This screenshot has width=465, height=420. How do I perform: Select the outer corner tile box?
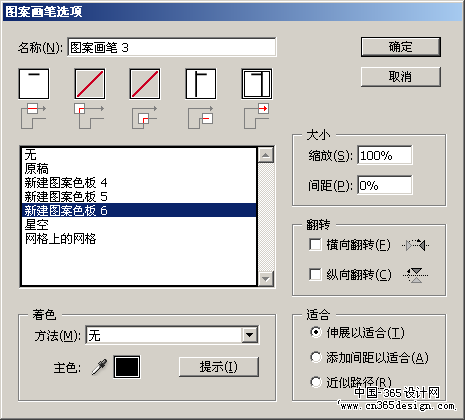coord(90,84)
